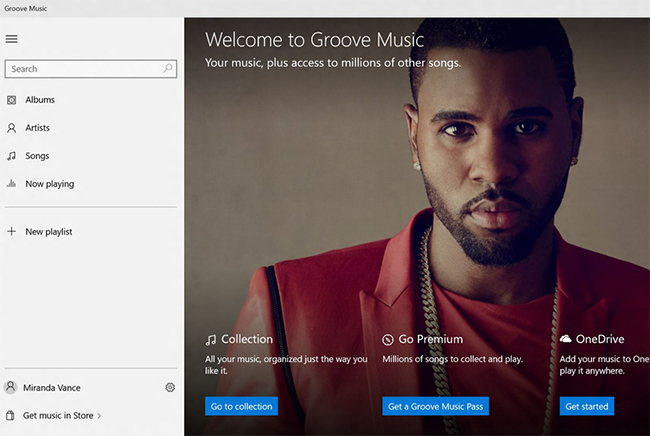The image size is (650, 436).
Task: Click the Now playing bars icon
Action: pyautogui.click(x=12, y=184)
